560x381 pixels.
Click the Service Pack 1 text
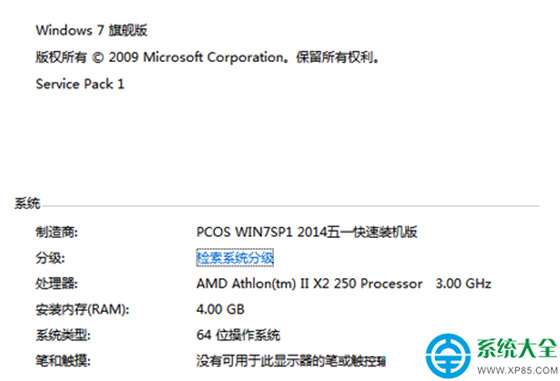[80, 84]
